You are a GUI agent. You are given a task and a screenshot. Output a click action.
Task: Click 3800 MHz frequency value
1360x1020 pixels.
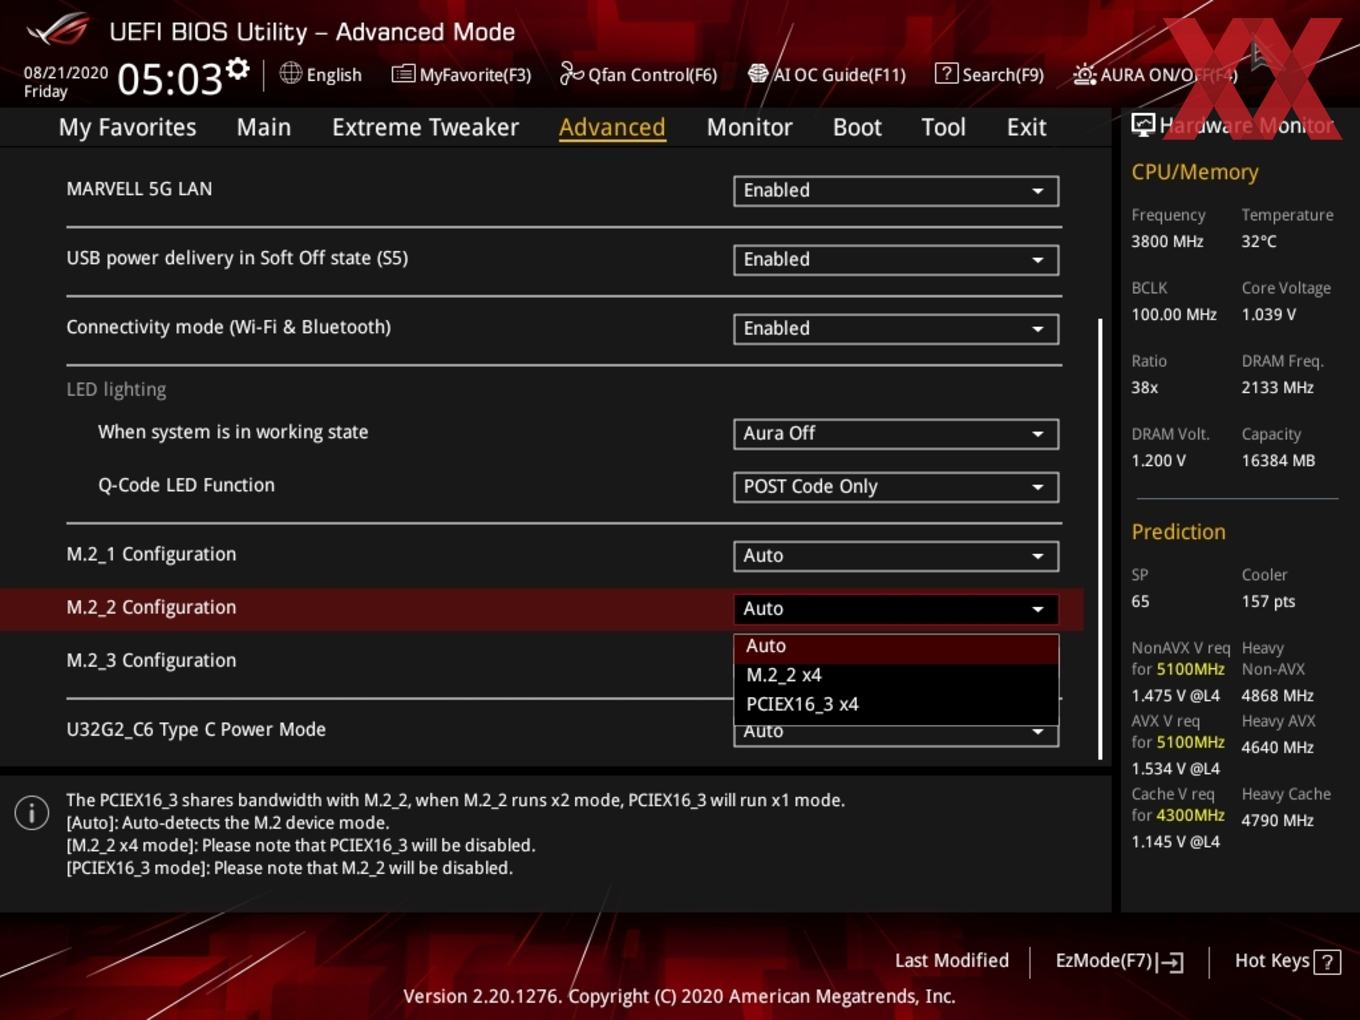1167,241
